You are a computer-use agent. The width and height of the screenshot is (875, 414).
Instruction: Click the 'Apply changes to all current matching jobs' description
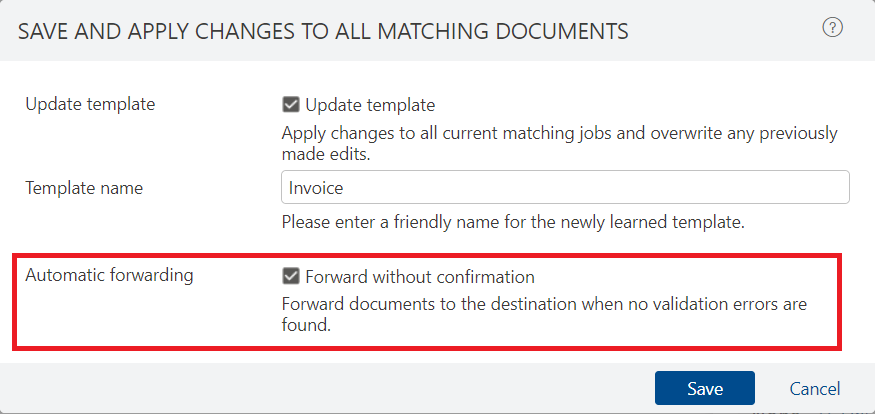coord(559,144)
